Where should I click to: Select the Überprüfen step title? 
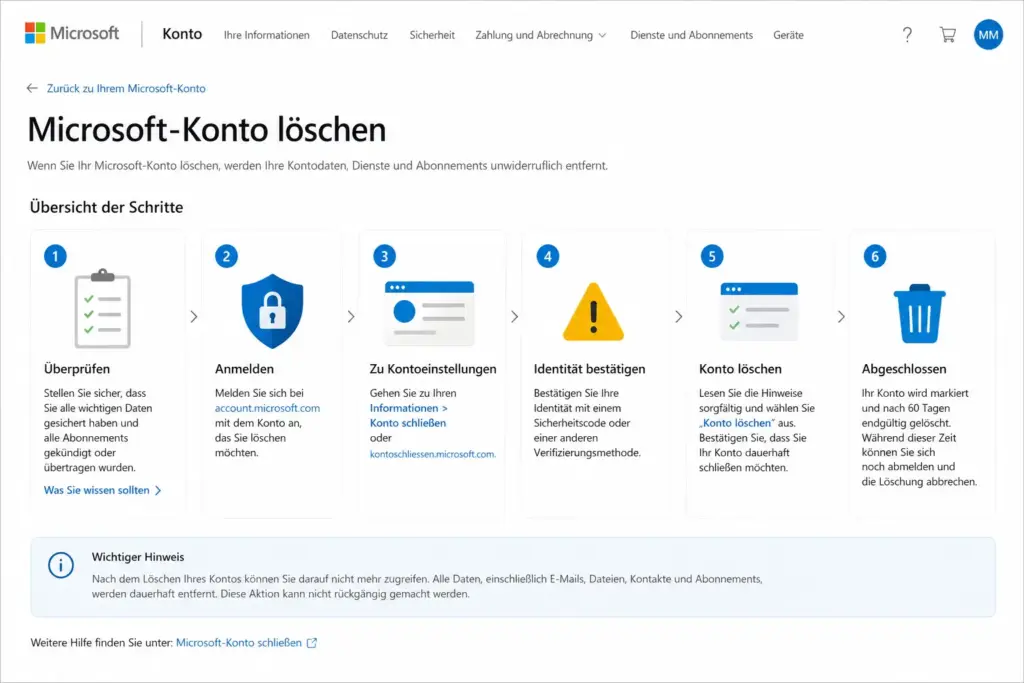pos(76,369)
